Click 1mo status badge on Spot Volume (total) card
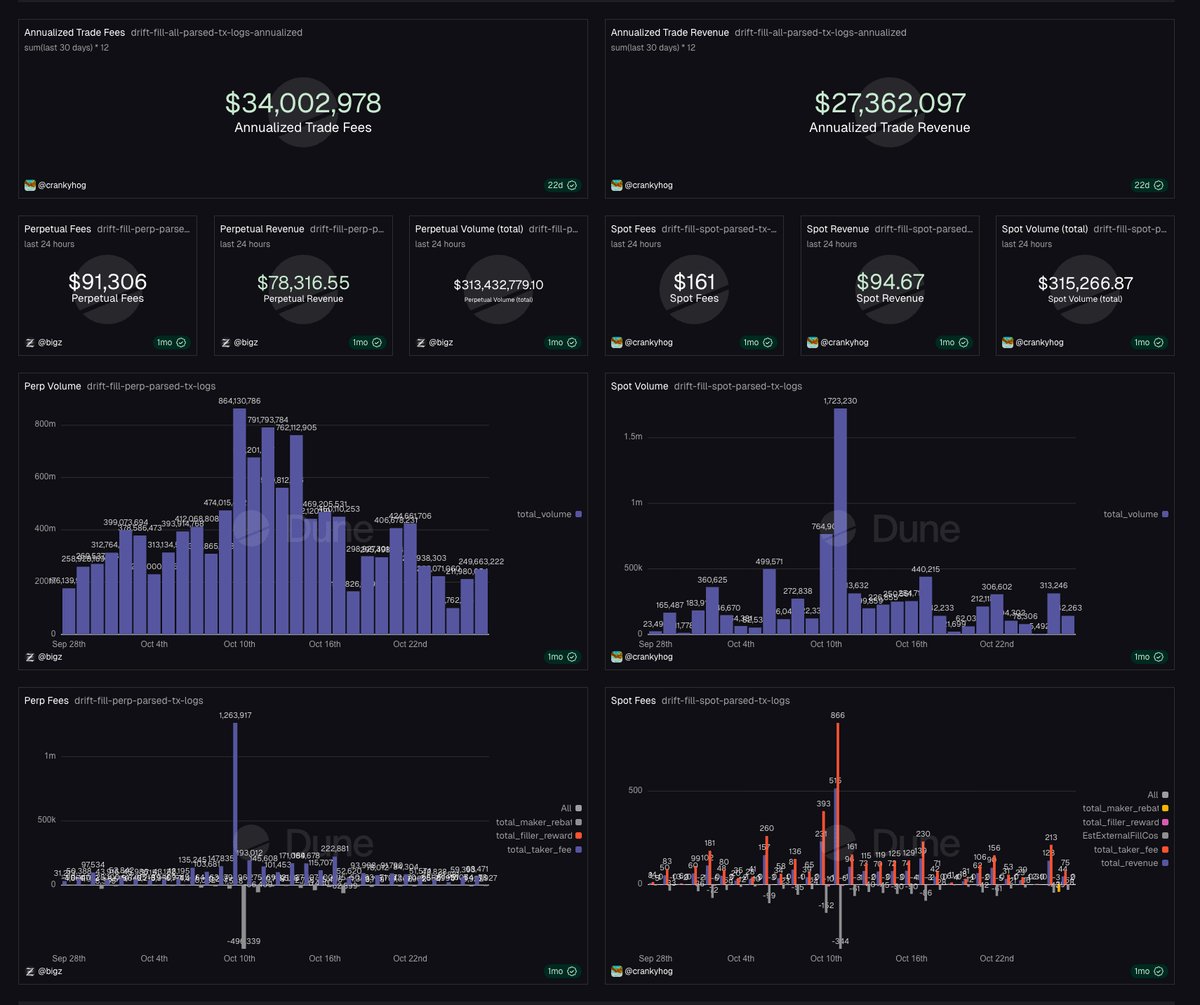 (x=1147, y=342)
